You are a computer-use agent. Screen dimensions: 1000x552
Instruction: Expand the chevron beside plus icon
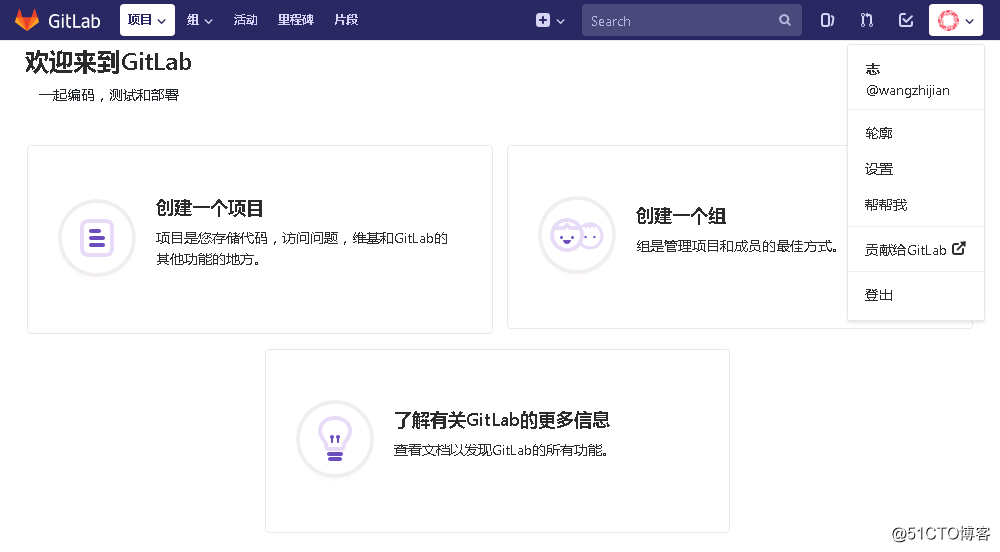click(x=561, y=21)
